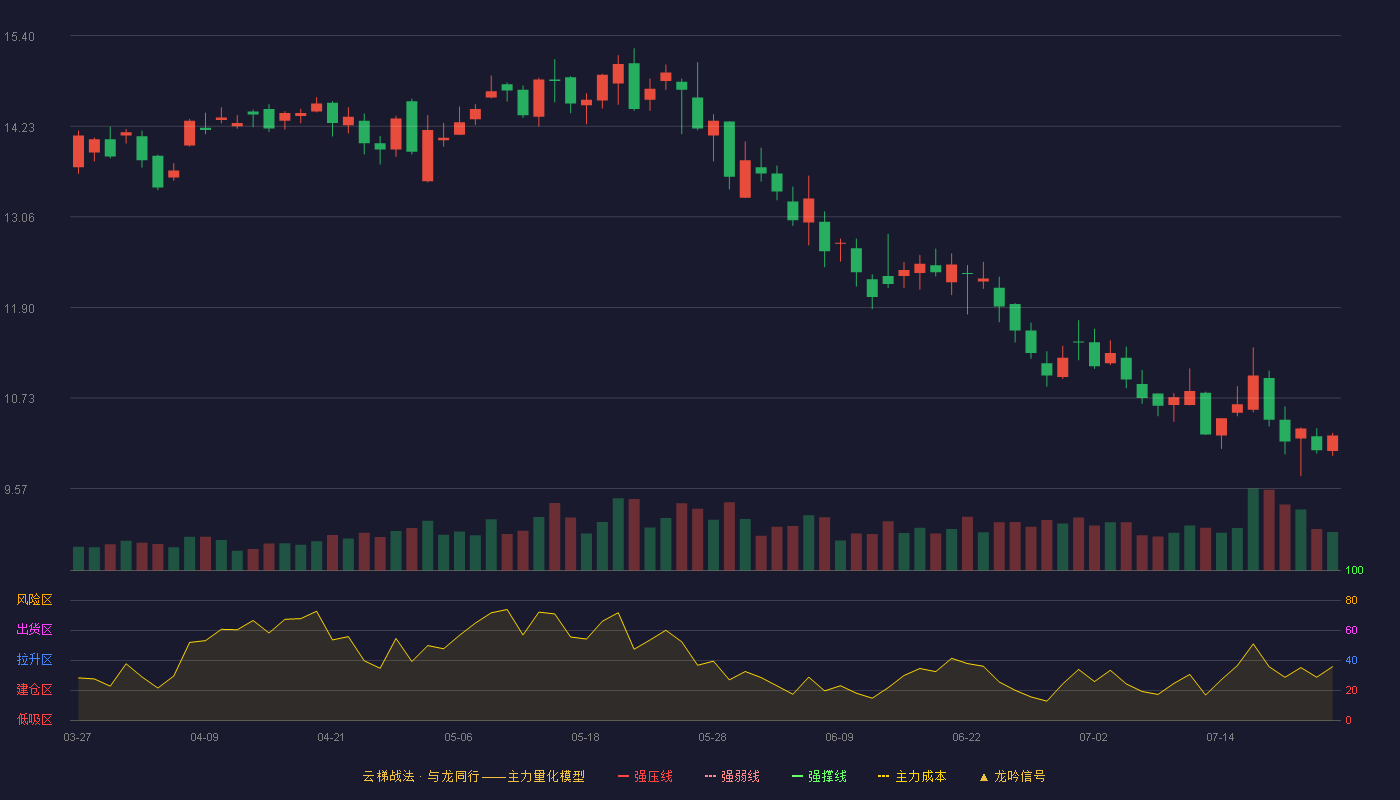
Task: Toggle the 主力成本 legend entry
Action: [912, 776]
